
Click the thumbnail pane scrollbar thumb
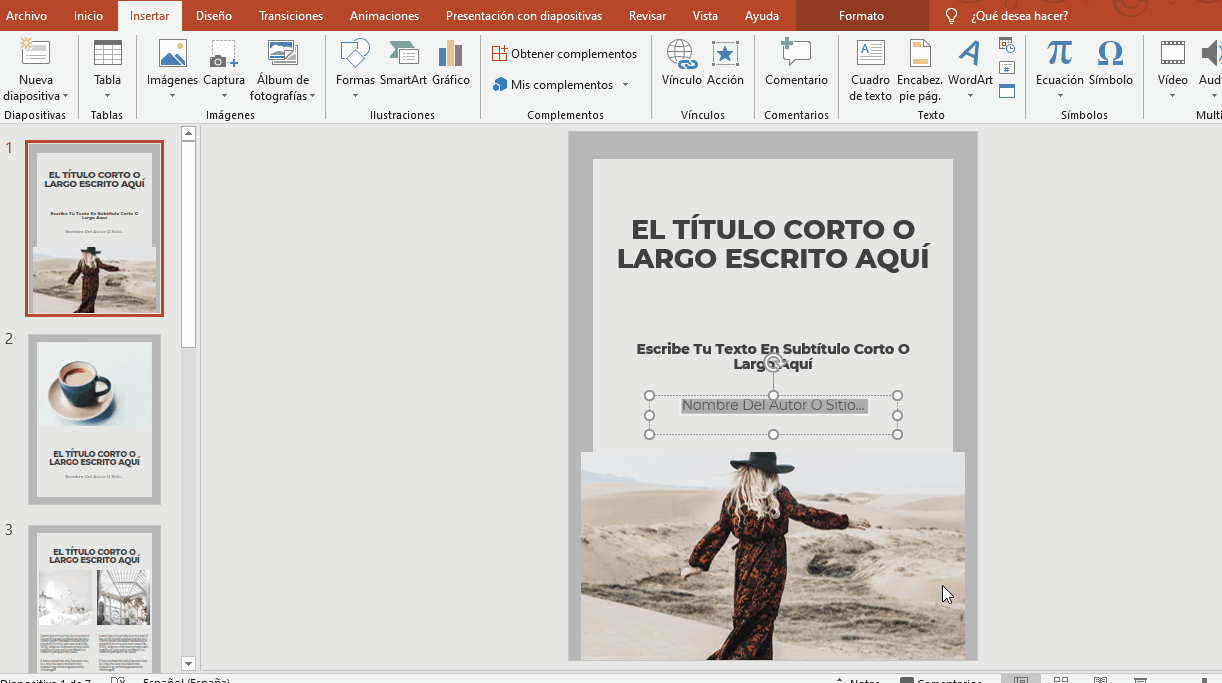pos(188,244)
